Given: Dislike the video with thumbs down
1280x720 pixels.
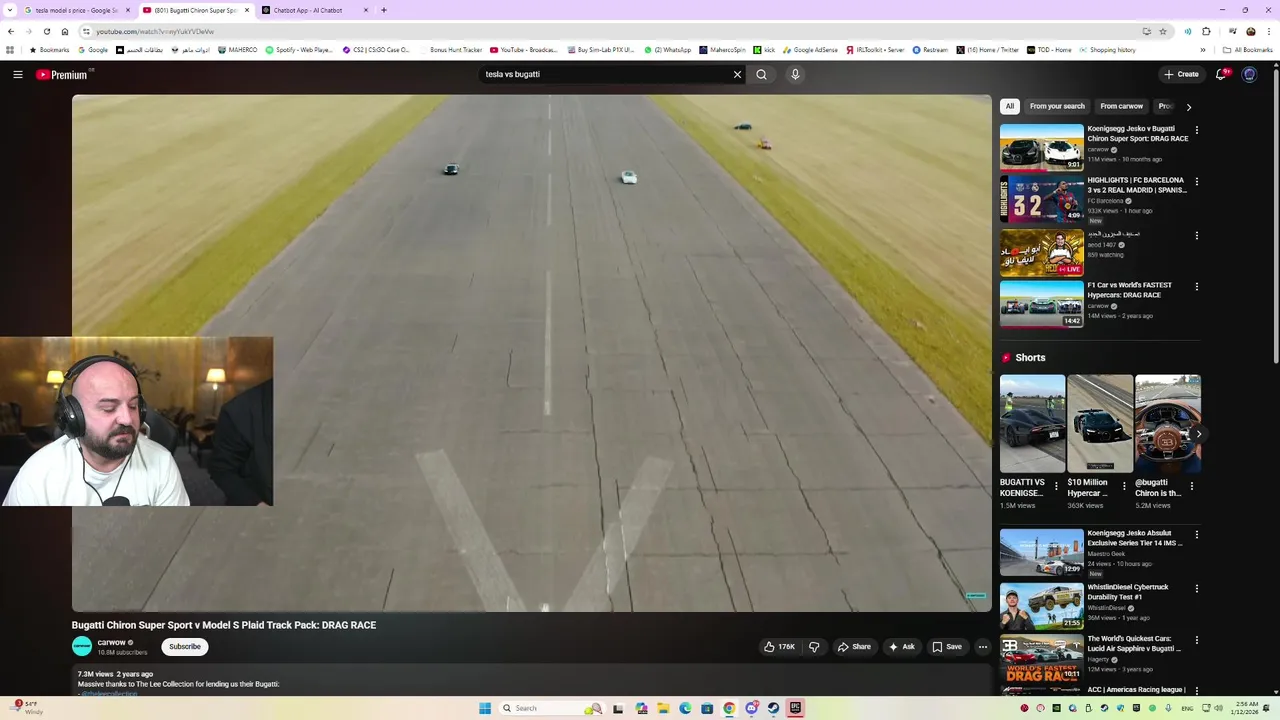Looking at the screenshot, I should click(x=814, y=647).
